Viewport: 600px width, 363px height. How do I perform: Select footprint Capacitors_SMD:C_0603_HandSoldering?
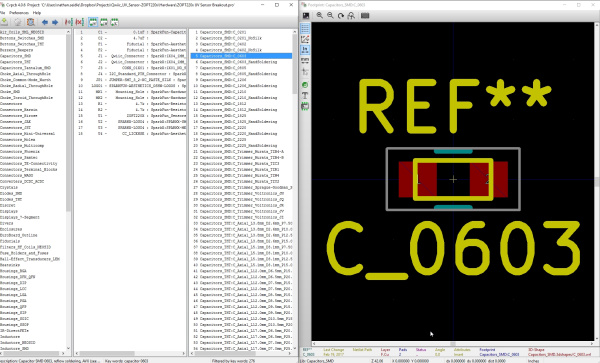[x=241, y=62]
